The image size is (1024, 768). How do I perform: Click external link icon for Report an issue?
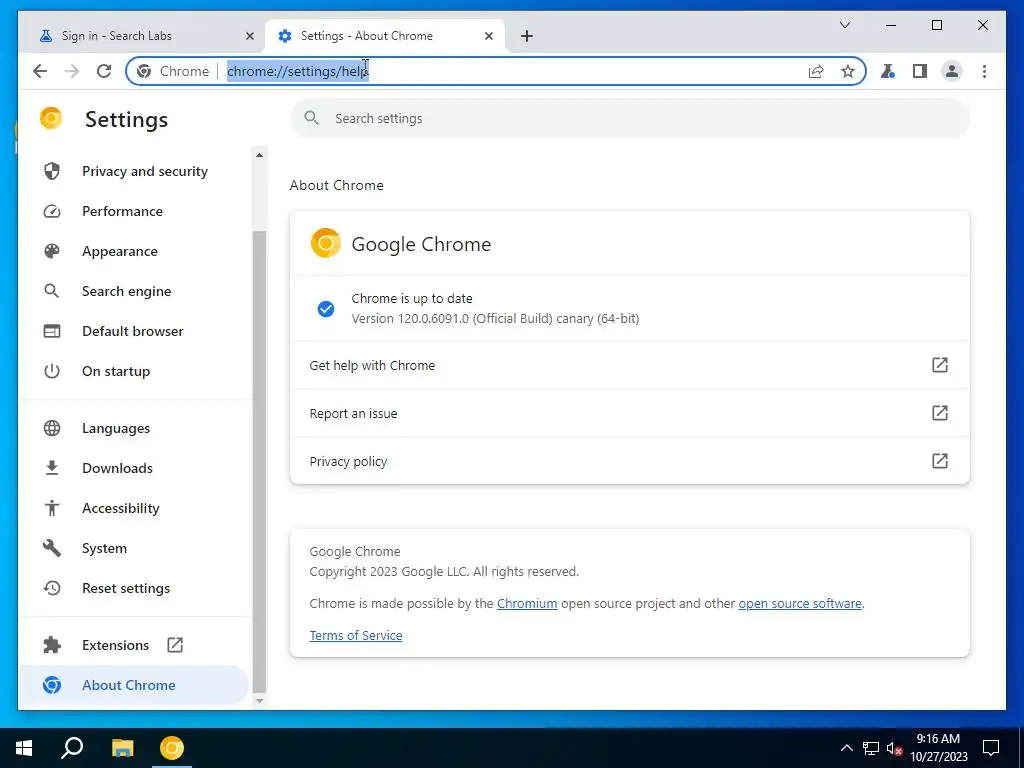pos(940,413)
